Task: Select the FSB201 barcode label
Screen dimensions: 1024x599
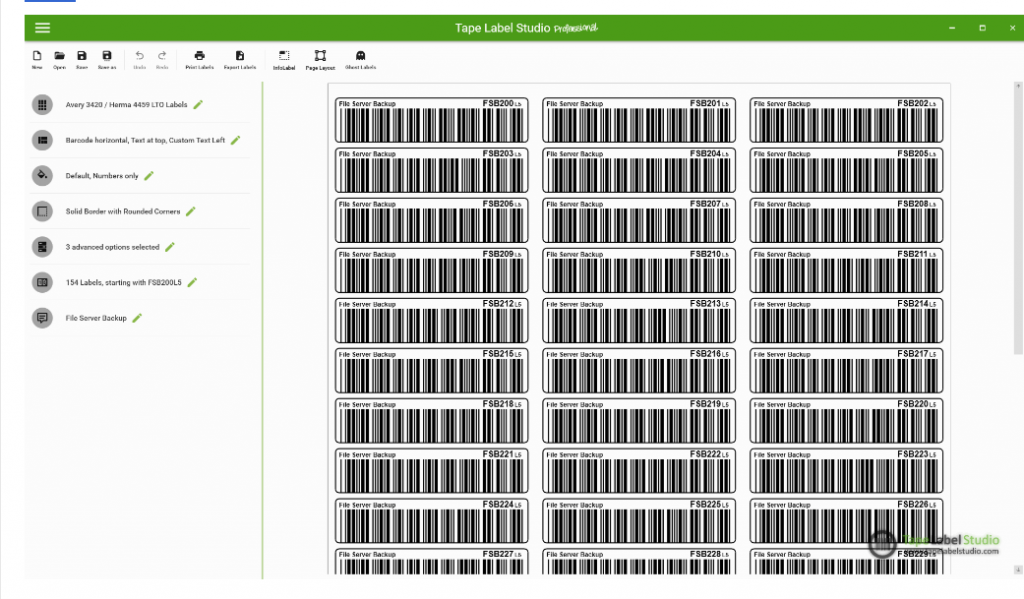Action: [639, 120]
